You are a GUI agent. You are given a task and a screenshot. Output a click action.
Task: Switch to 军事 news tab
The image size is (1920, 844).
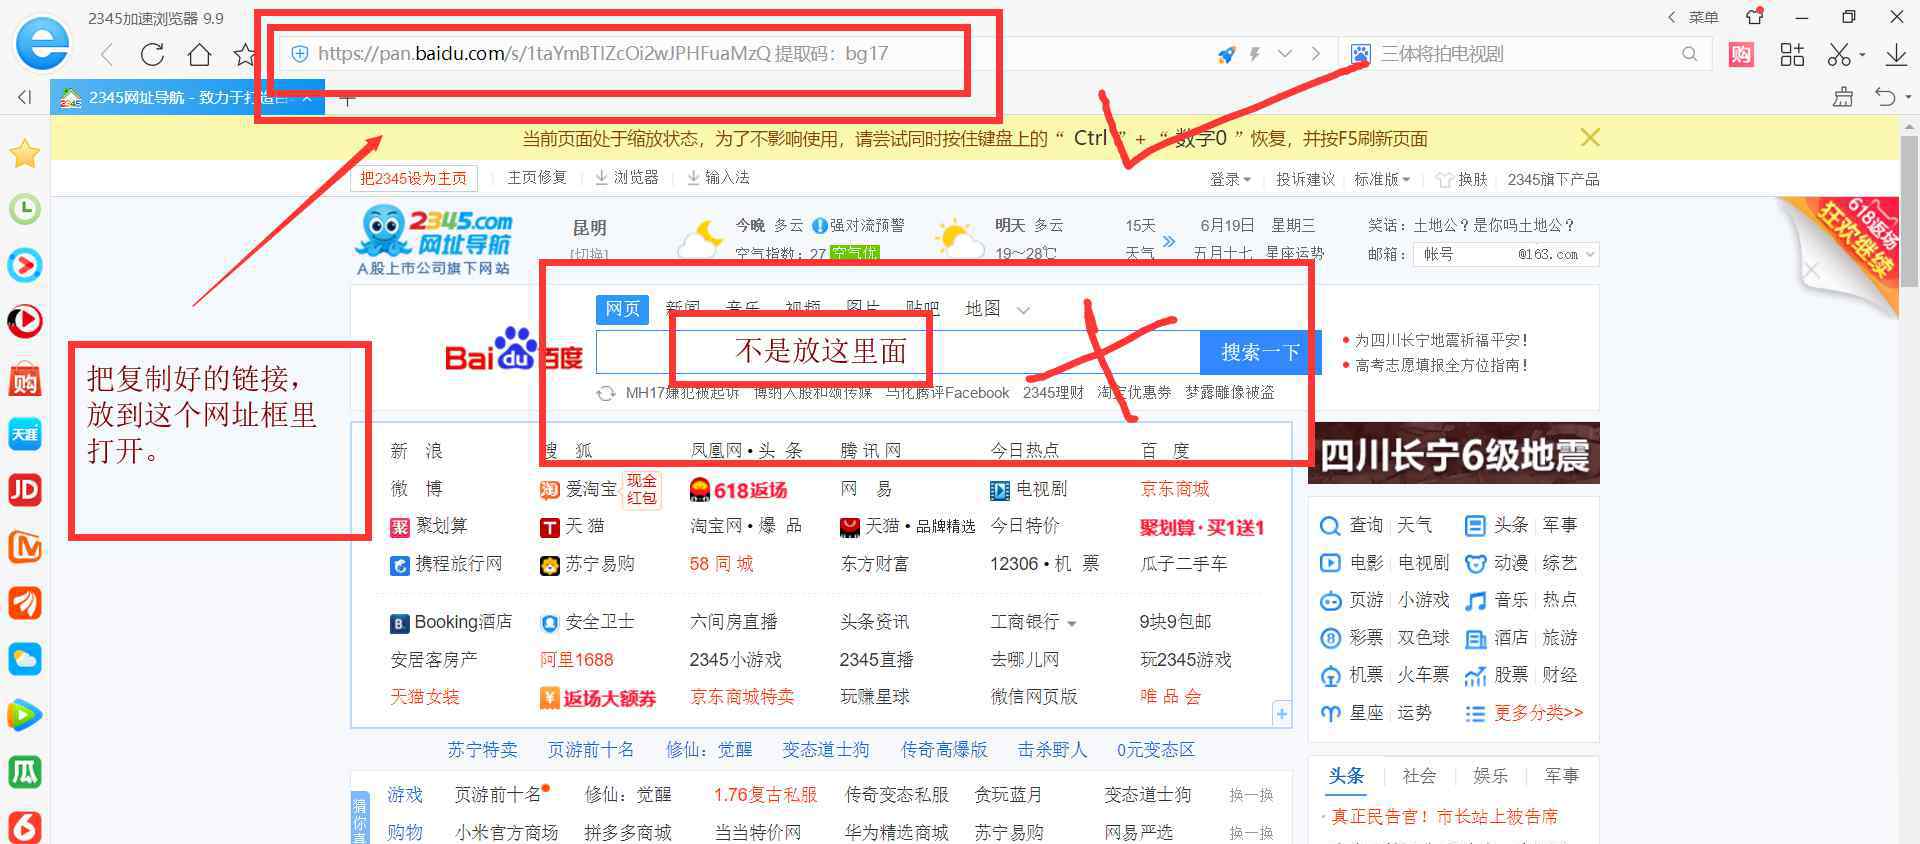click(x=1561, y=776)
